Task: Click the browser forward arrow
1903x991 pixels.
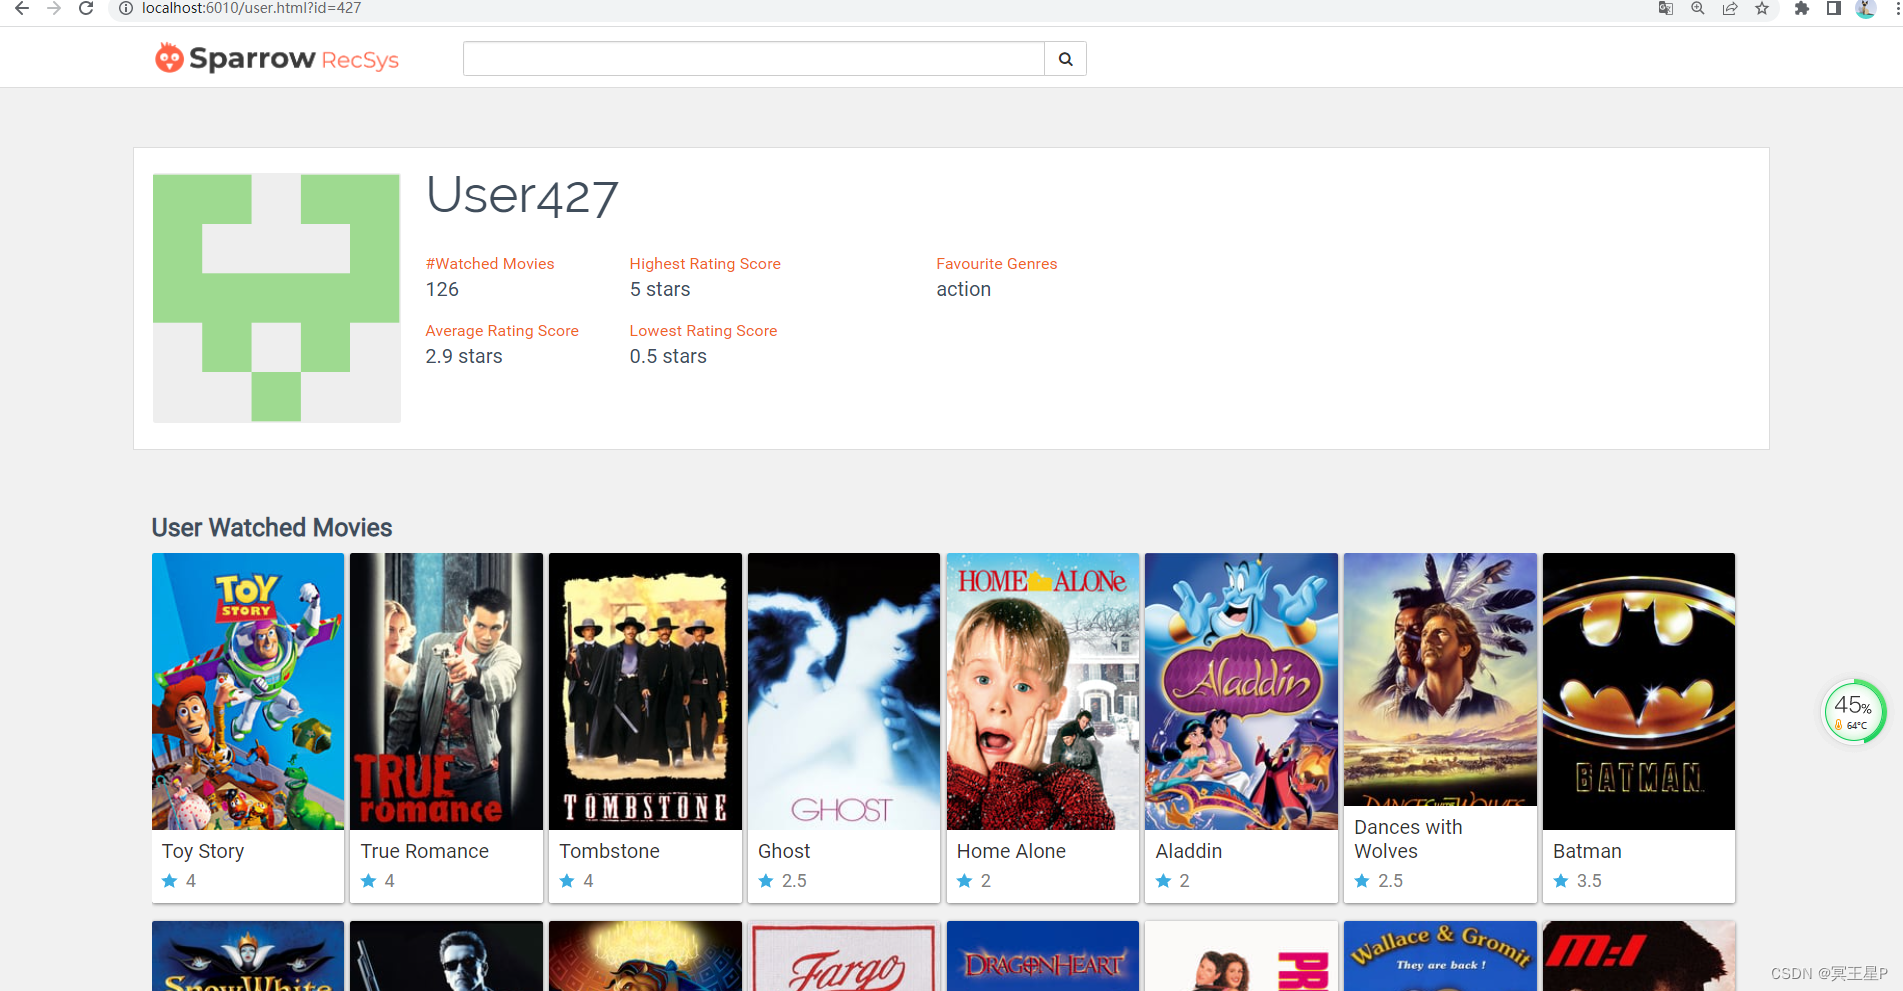Action: pyautogui.click(x=54, y=8)
